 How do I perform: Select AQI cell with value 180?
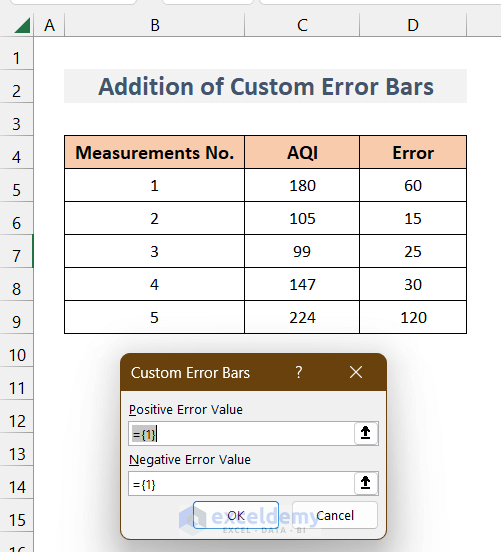coord(302,186)
